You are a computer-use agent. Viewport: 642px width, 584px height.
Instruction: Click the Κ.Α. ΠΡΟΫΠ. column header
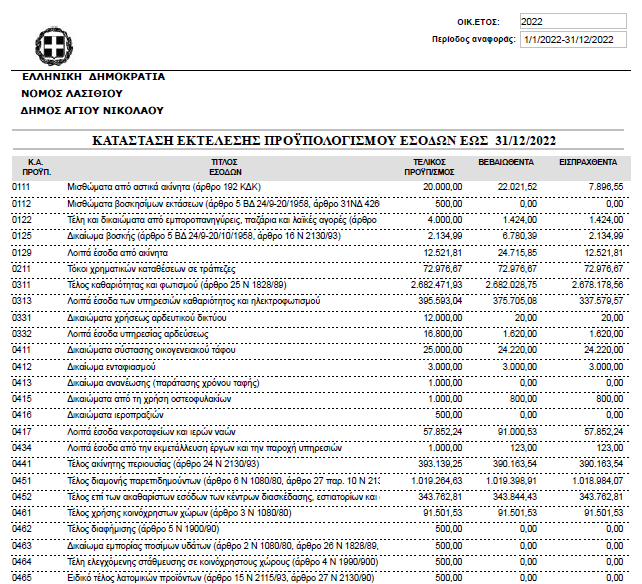(x=35, y=166)
